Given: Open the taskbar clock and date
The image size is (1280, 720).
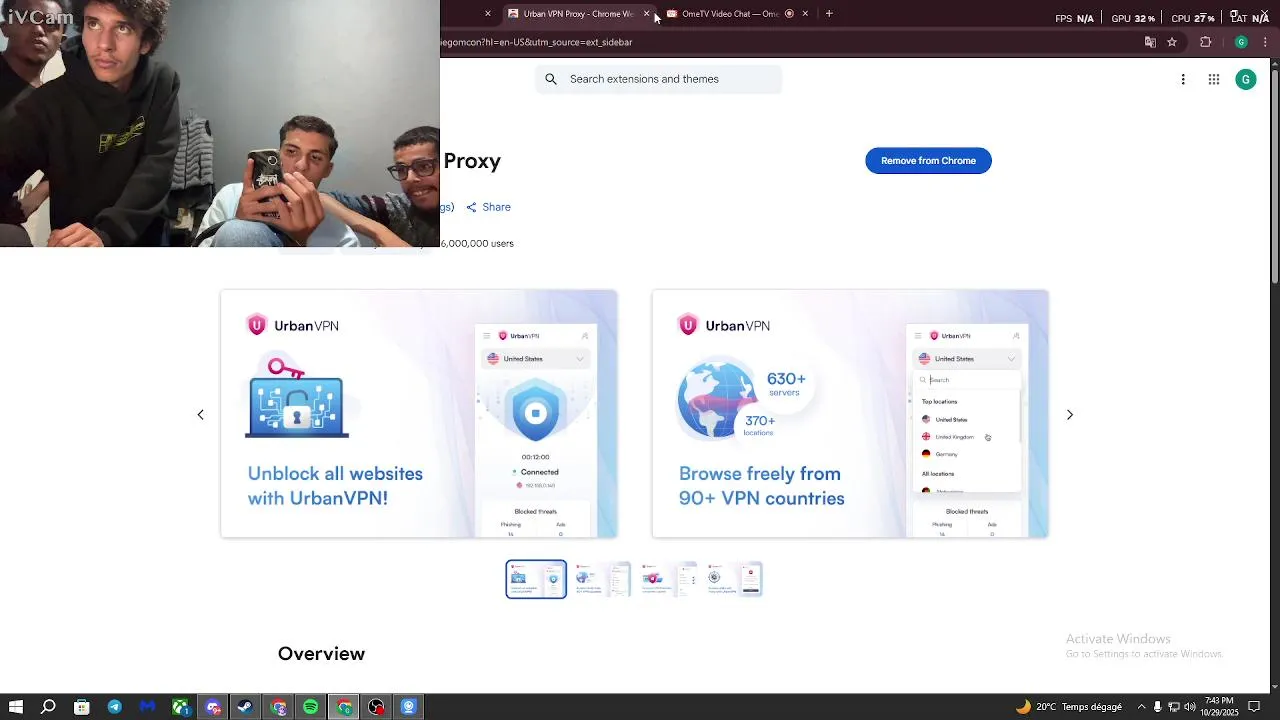Looking at the screenshot, I should click(1220, 707).
